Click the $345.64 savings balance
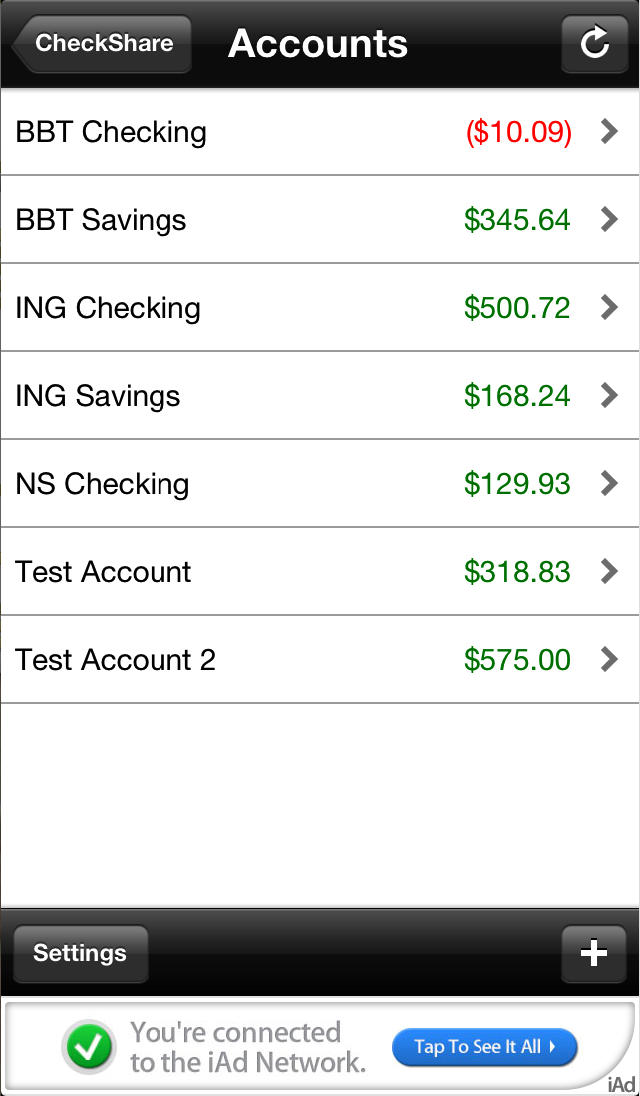The height and width of the screenshot is (1096, 640). tap(517, 220)
